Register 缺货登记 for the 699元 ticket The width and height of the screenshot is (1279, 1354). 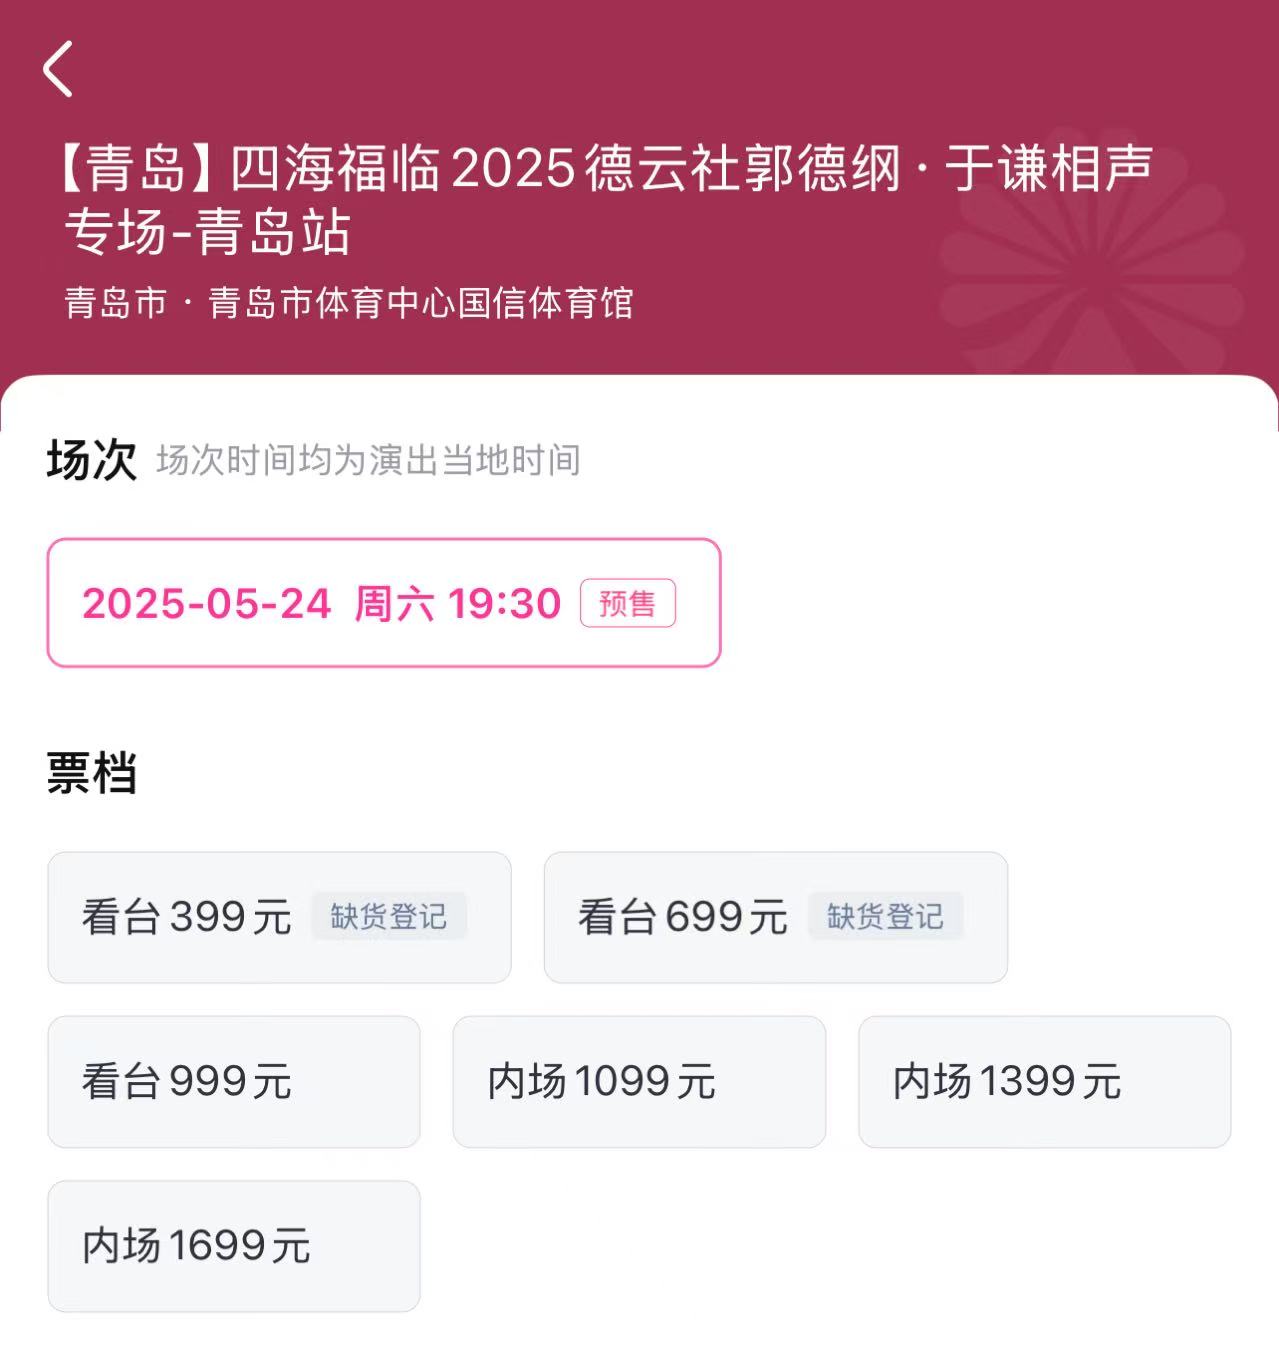[x=884, y=916]
